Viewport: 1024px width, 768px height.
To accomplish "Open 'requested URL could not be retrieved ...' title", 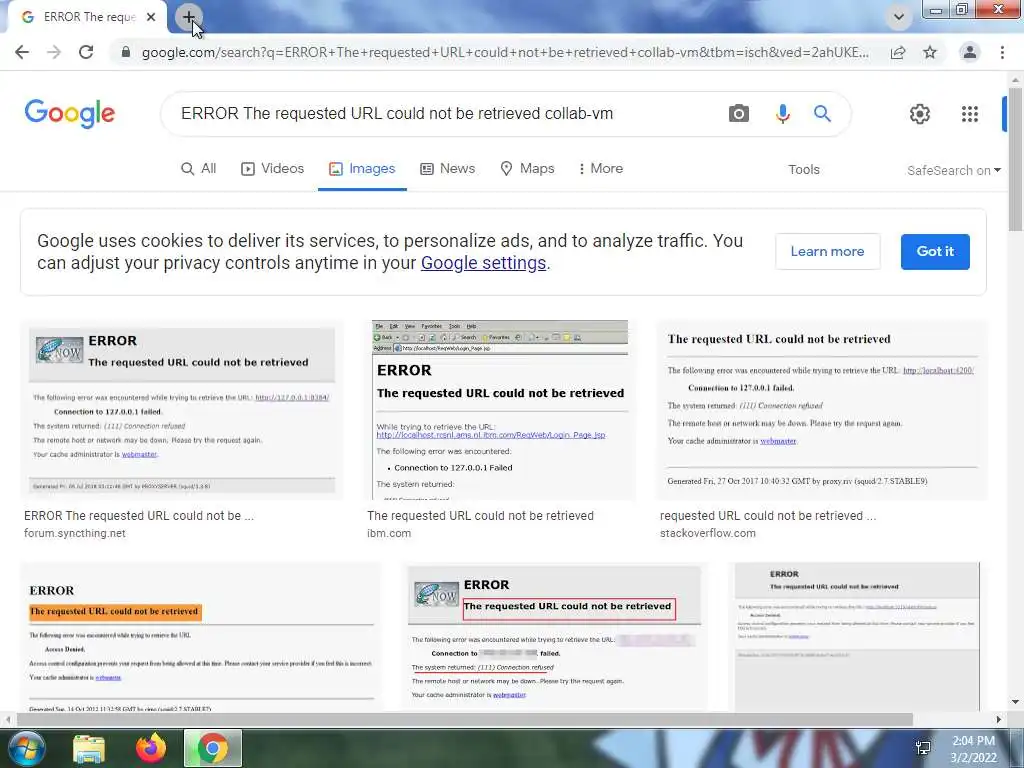I will click(x=767, y=515).
